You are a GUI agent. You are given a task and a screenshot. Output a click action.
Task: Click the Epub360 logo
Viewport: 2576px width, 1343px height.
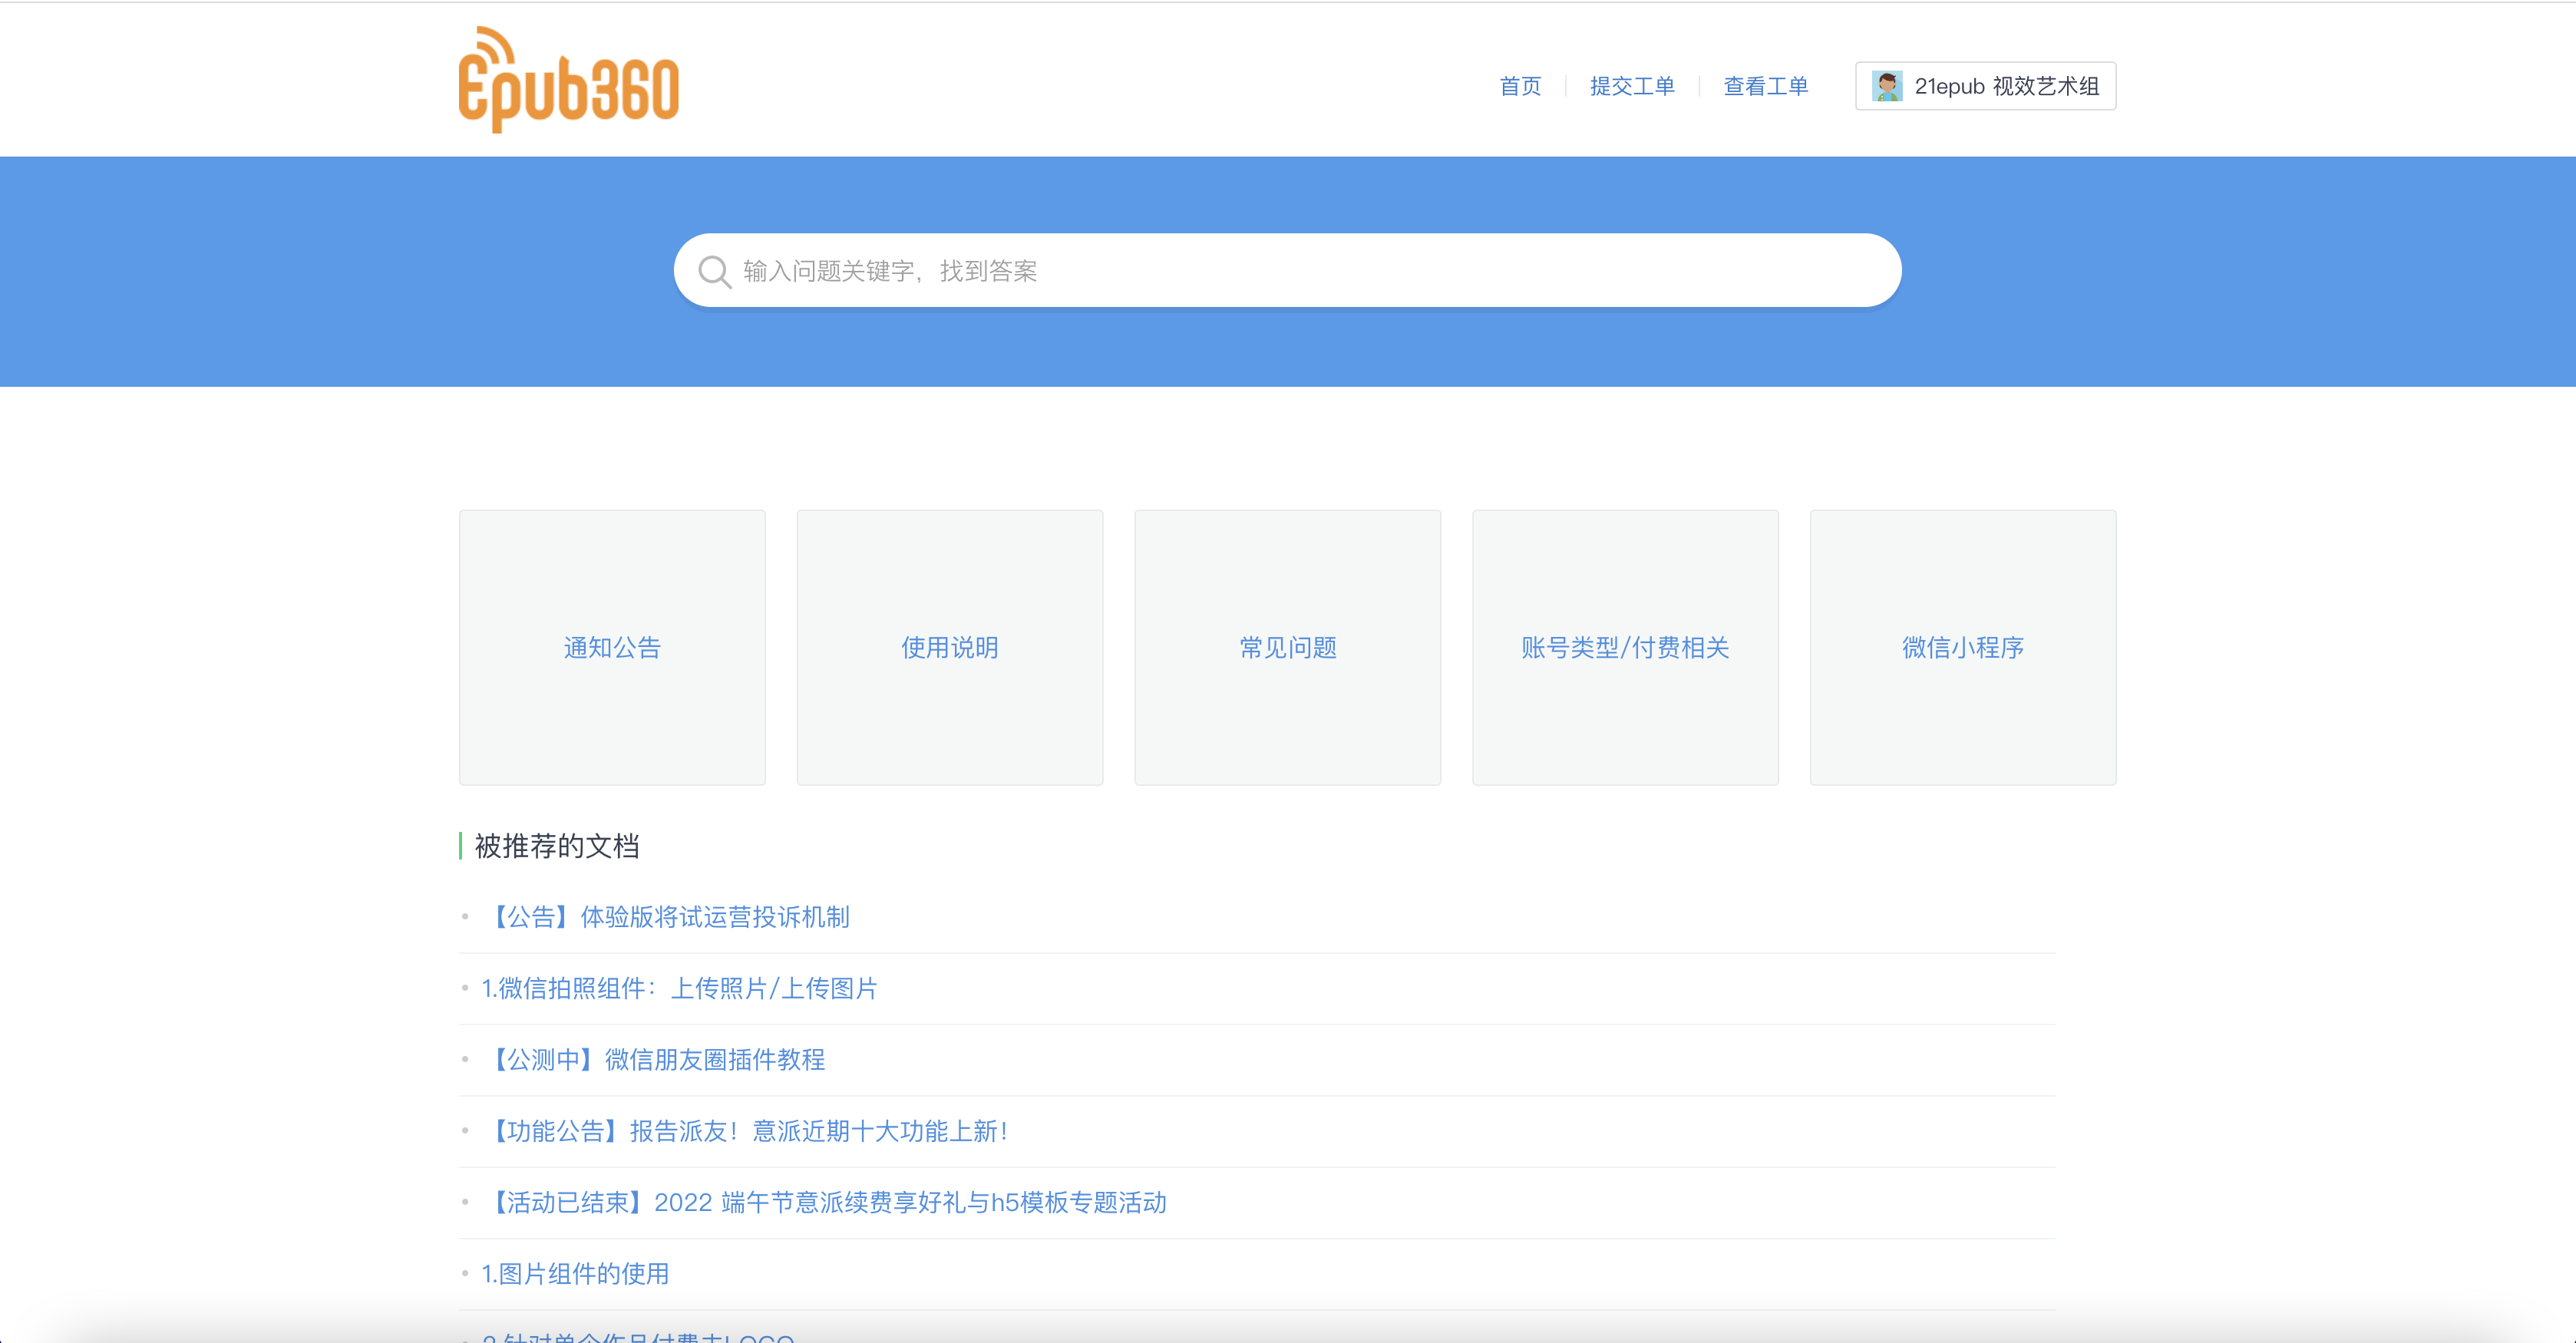click(x=568, y=81)
